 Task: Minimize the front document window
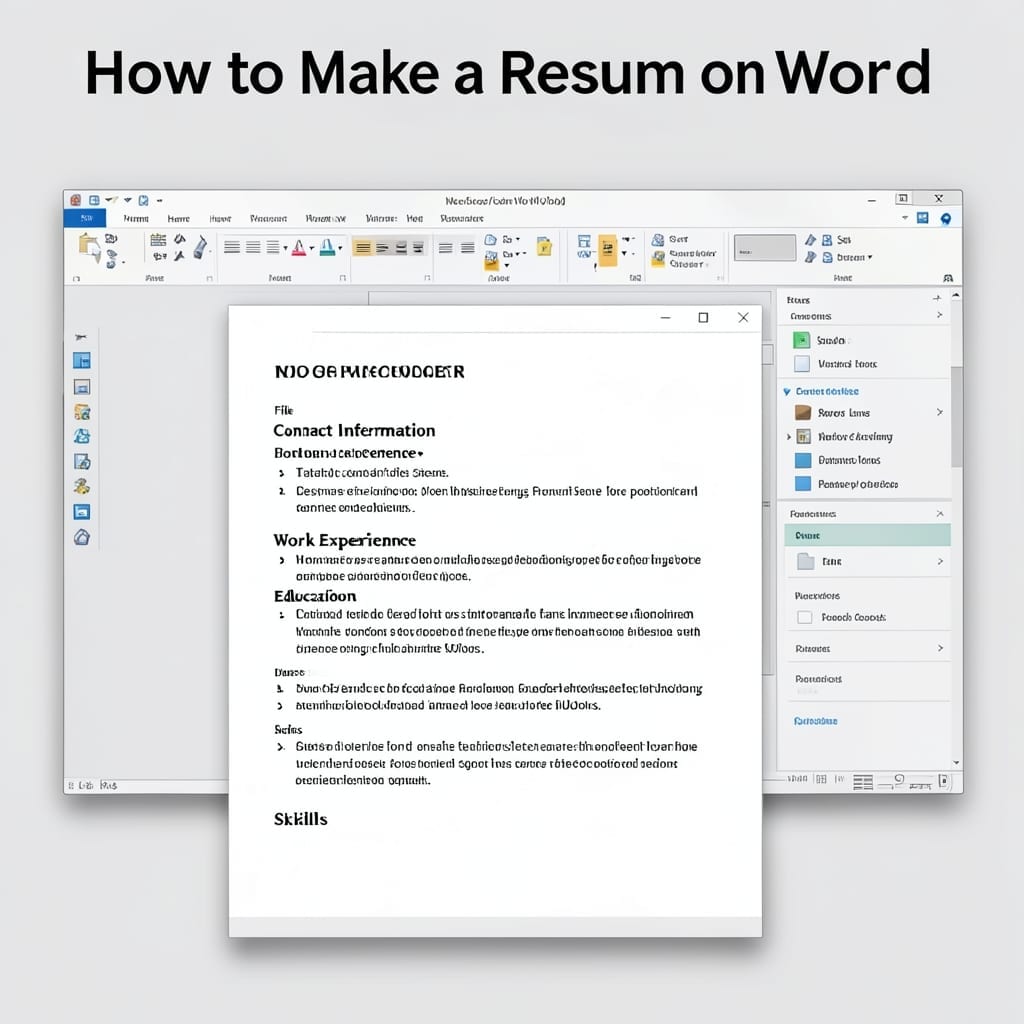[x=665, y=318]
